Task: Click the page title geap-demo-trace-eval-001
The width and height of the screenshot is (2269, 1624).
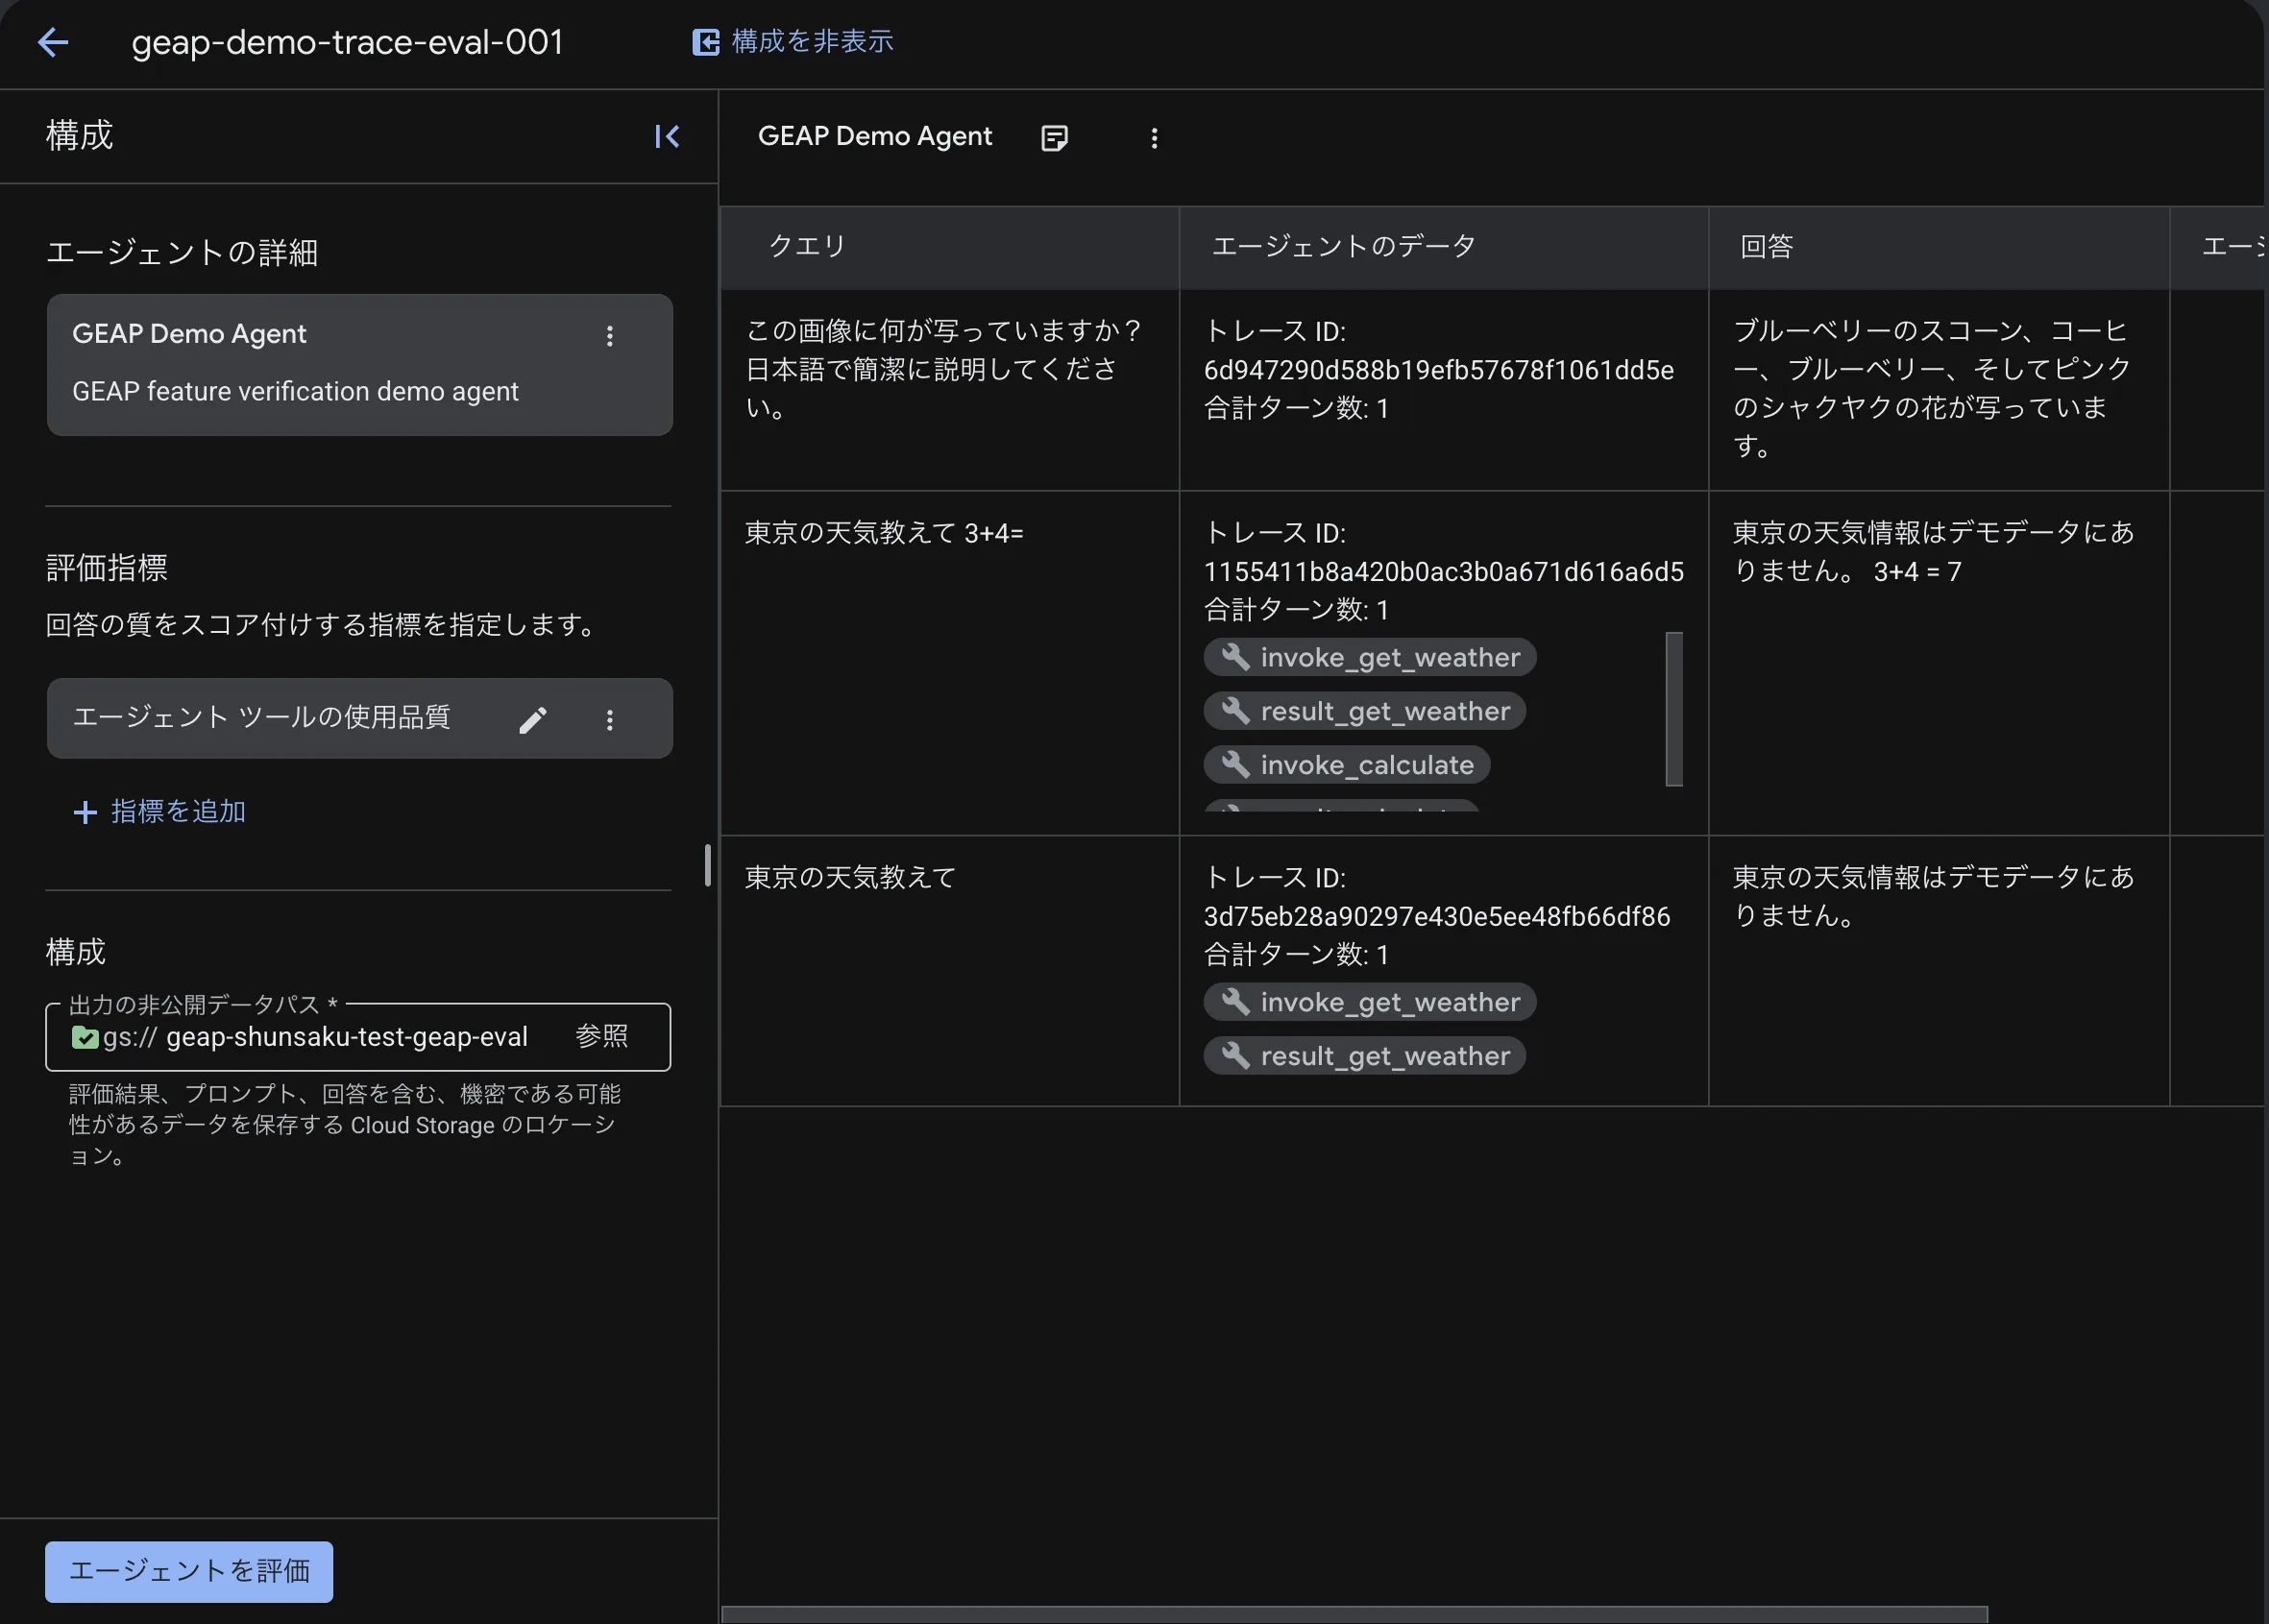Action: point(347,42)
